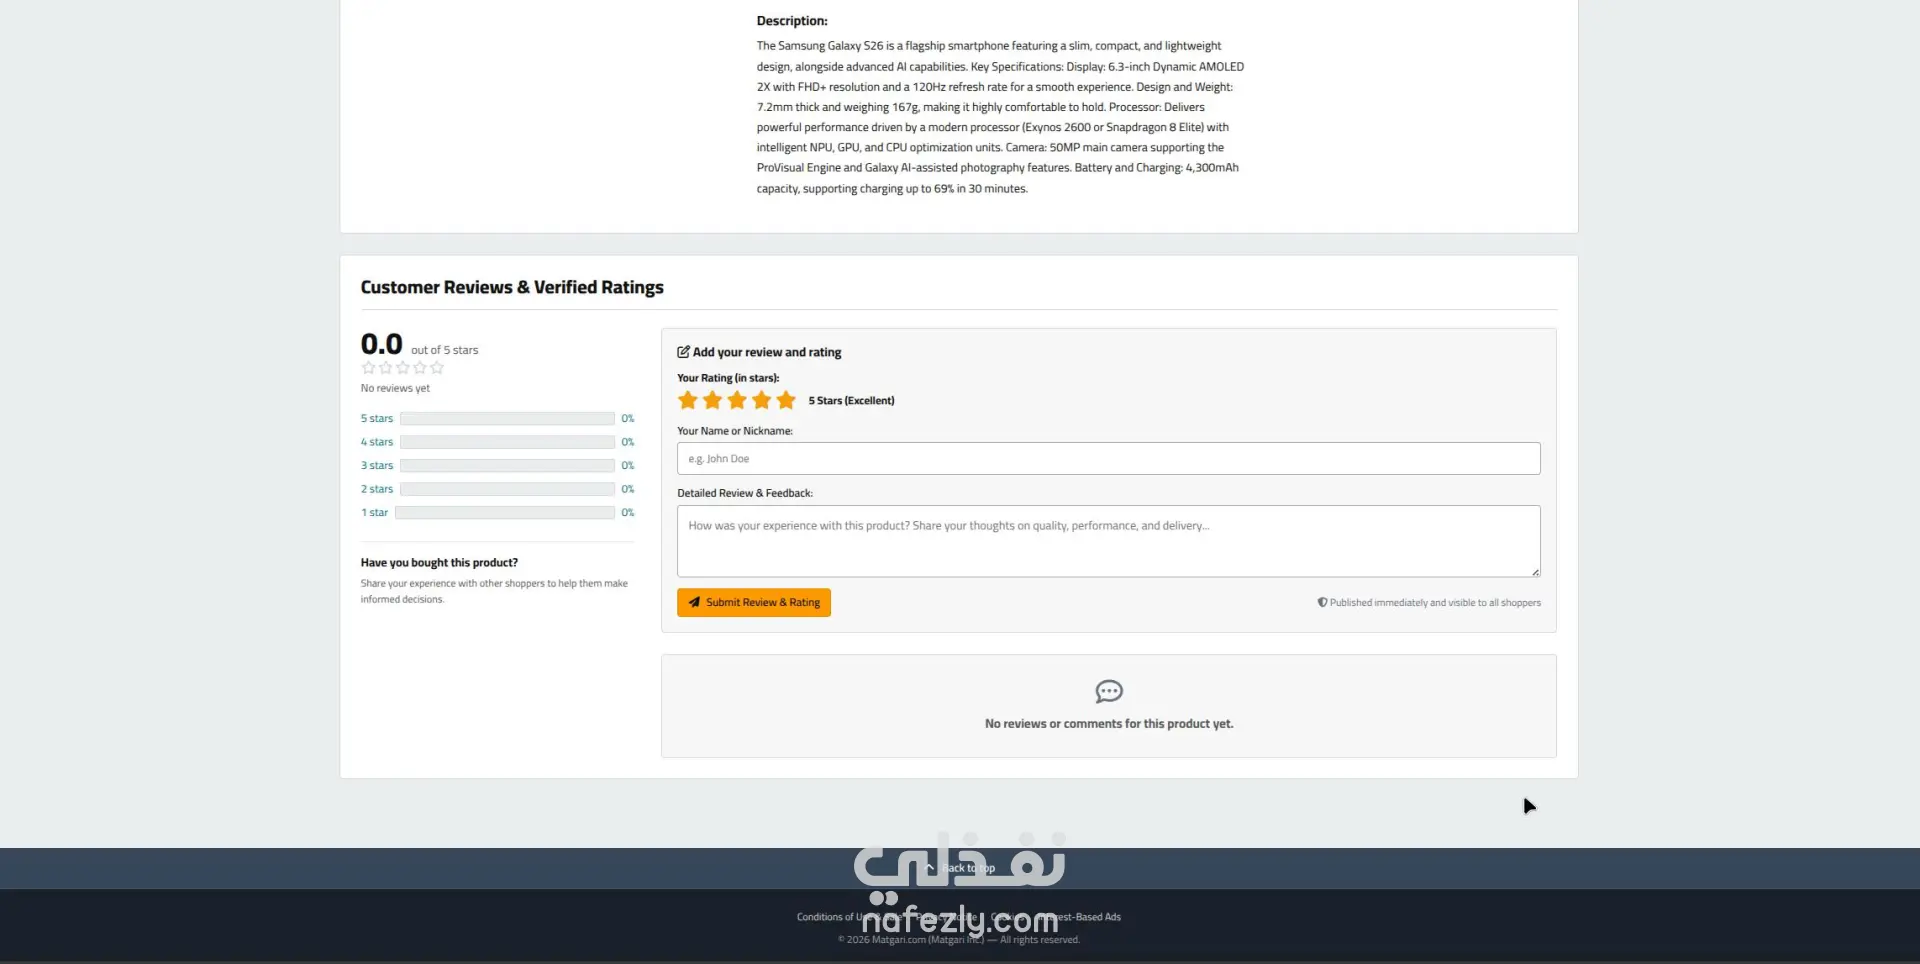Click the fifth orange rating star
The height and width of the screenshot is (964, 1920).
pyautogui.click(x=786, y=400)
